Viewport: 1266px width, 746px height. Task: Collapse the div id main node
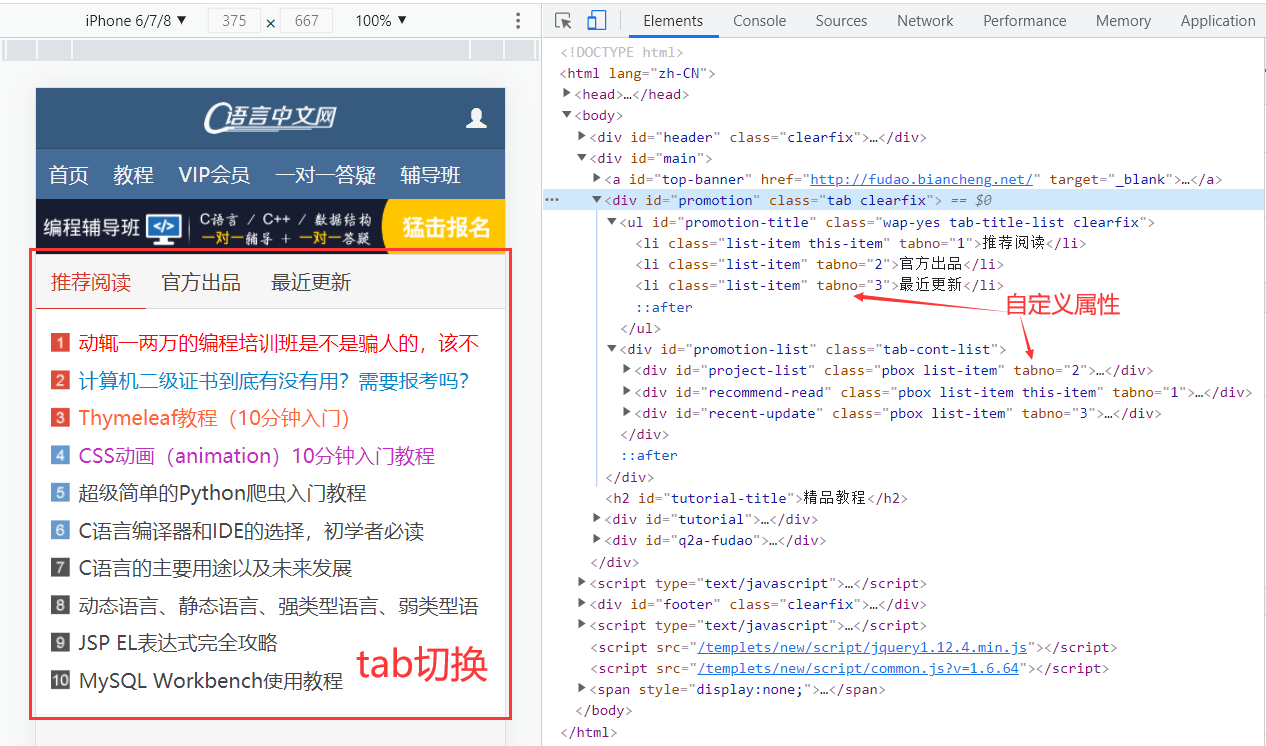(583, 158)
